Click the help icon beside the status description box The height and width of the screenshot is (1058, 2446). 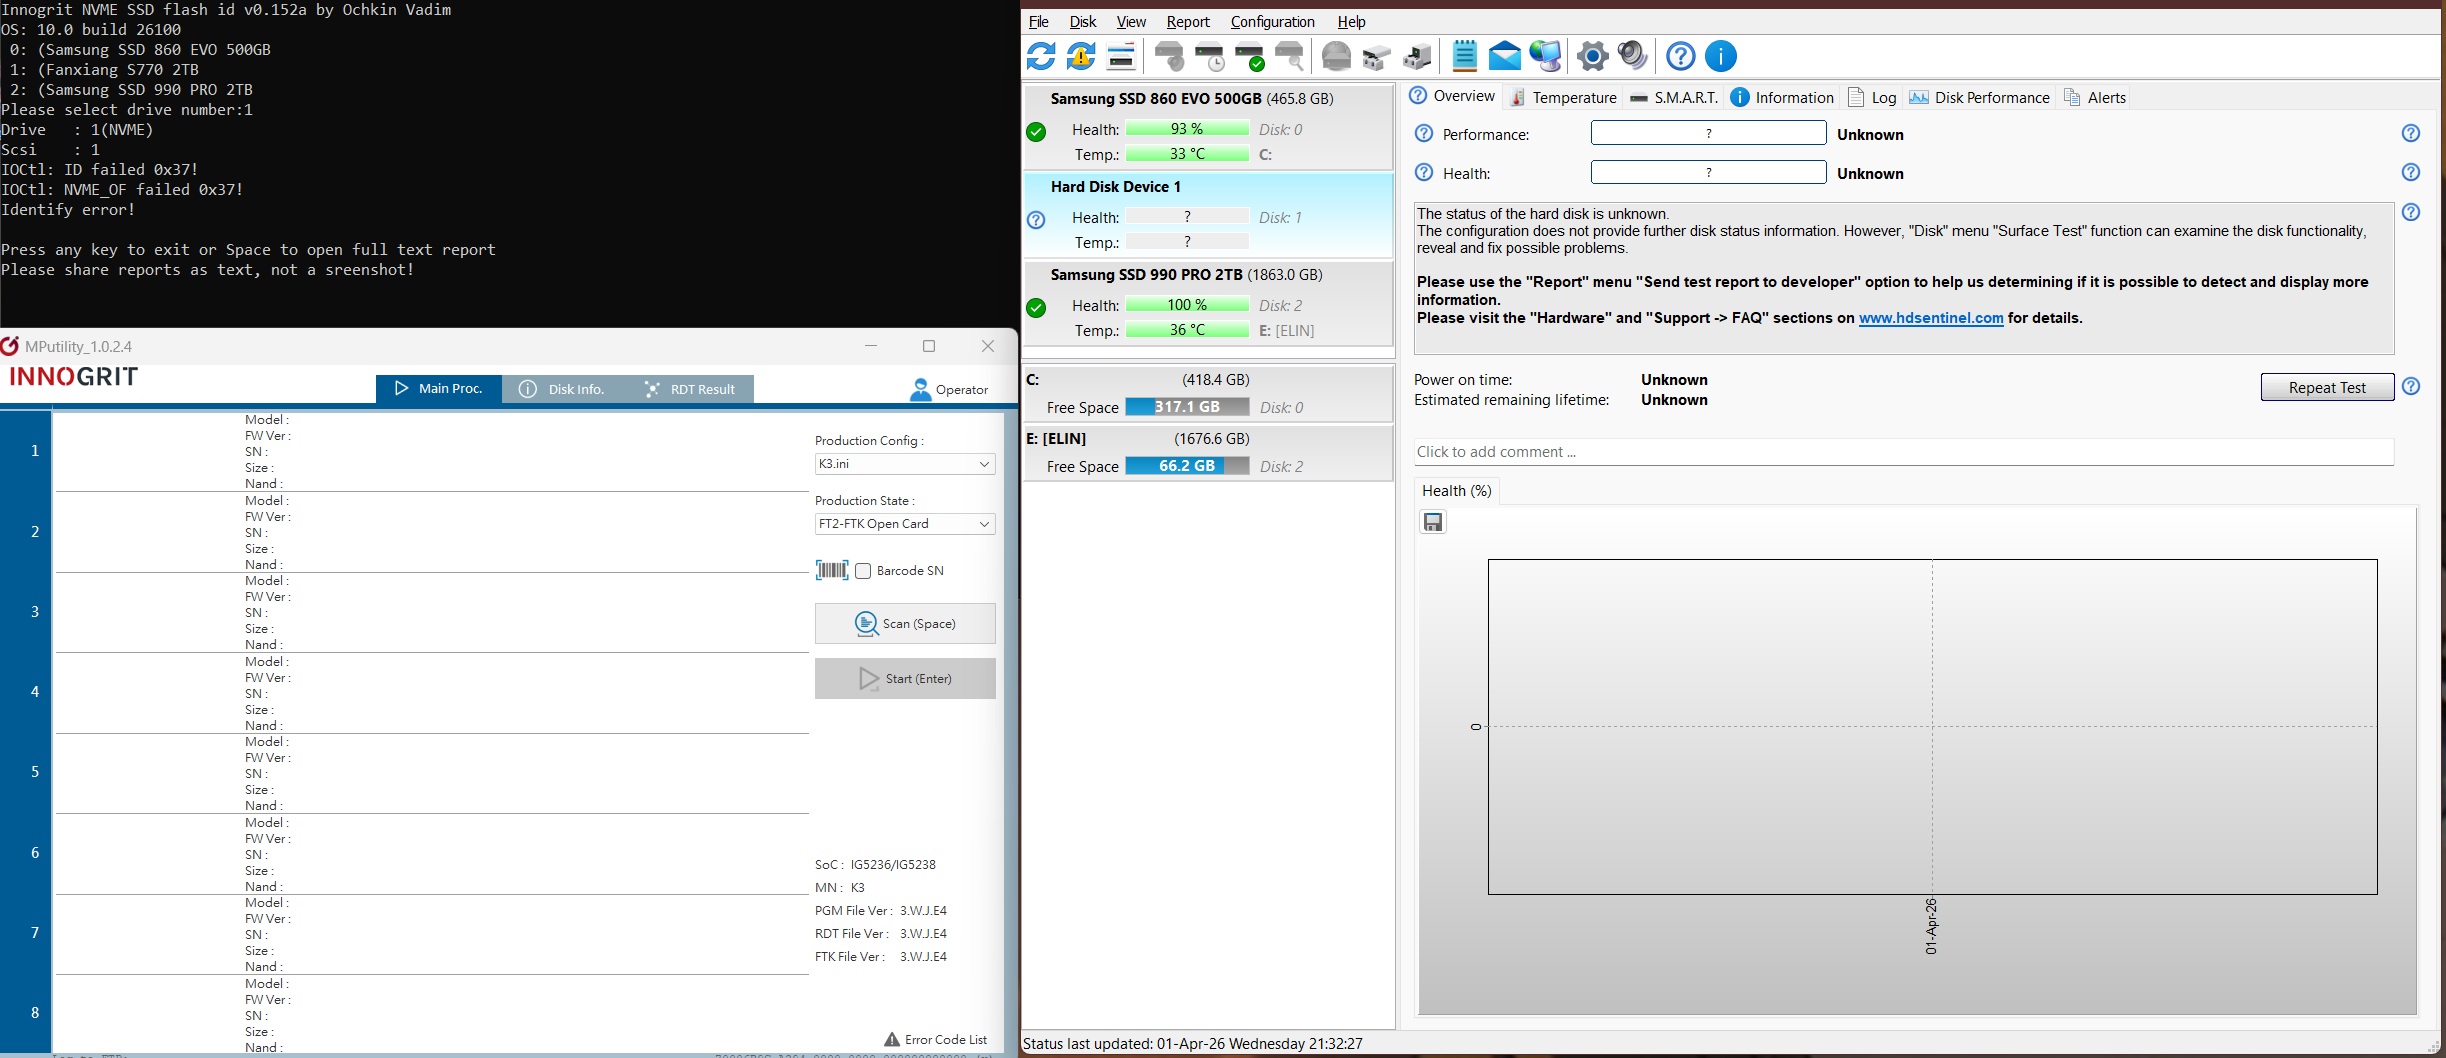pyautogui.click(x=2411, y=212)
